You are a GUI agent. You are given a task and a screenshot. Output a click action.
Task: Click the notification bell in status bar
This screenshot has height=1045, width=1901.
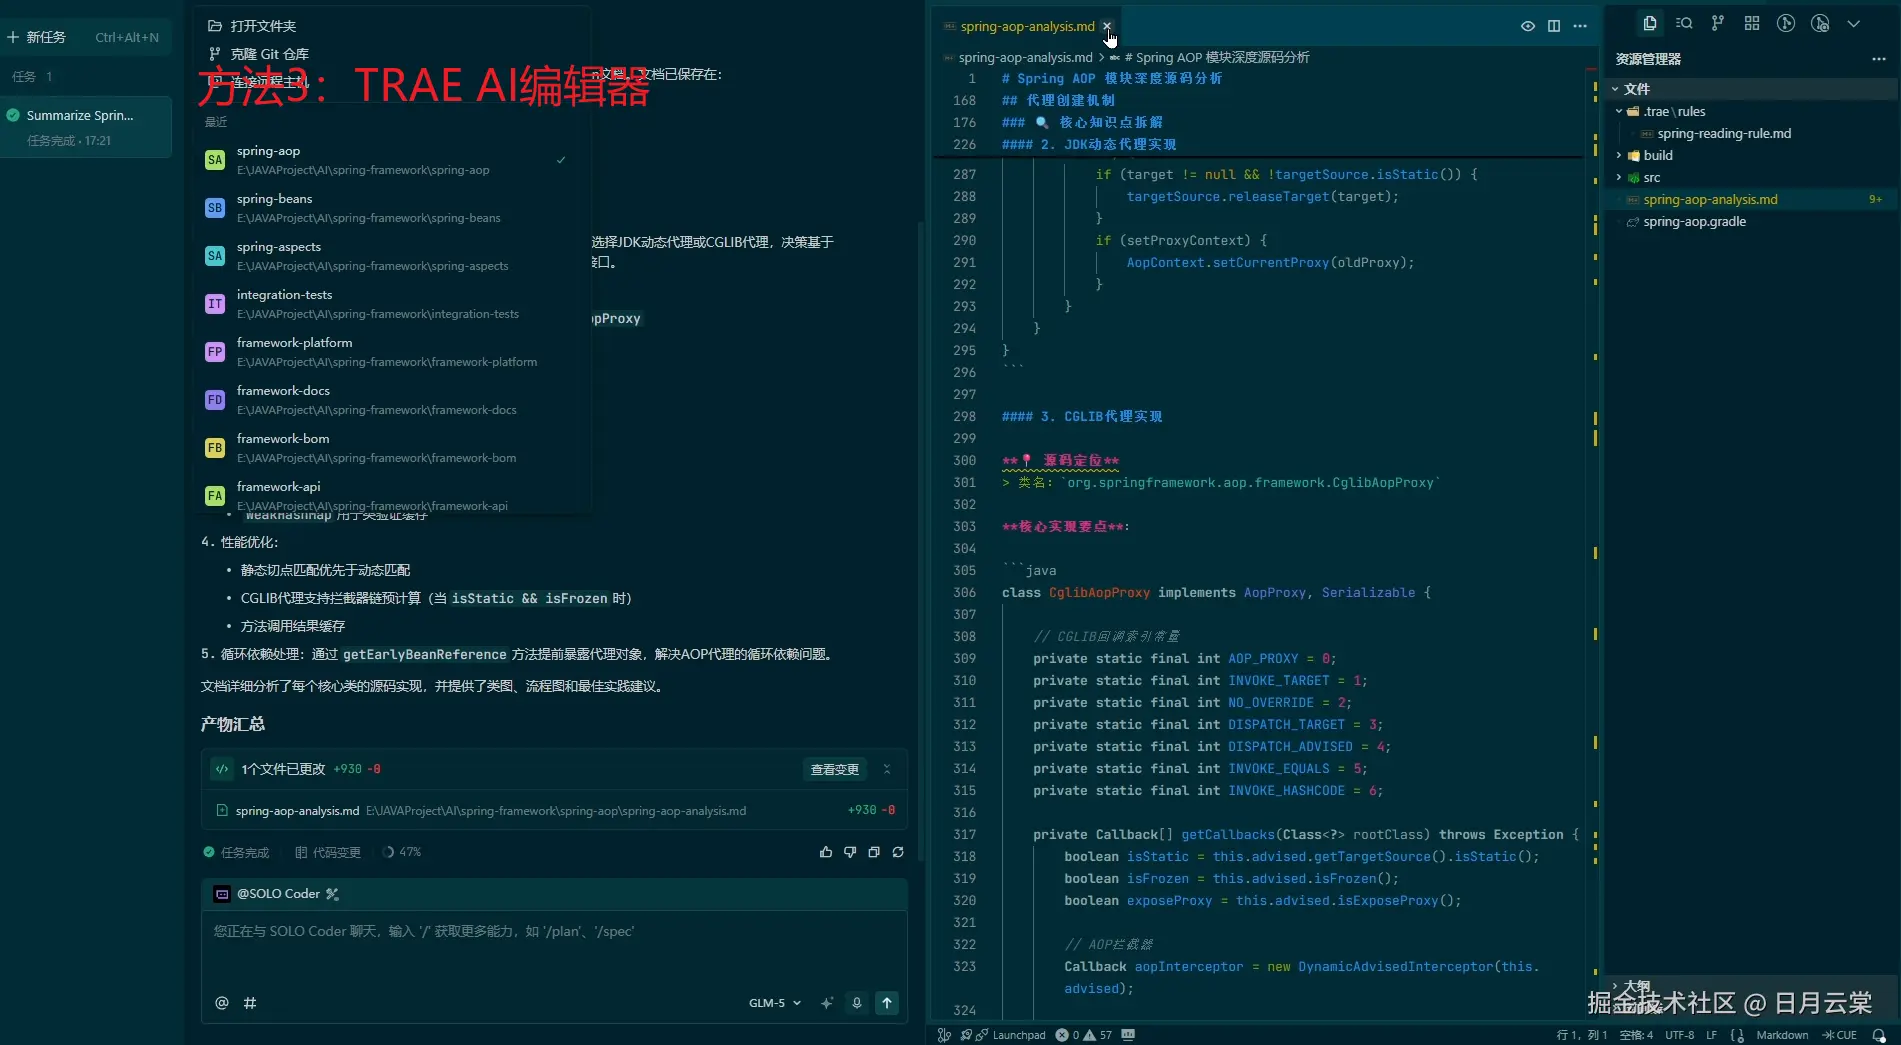pos(1878,1035)
